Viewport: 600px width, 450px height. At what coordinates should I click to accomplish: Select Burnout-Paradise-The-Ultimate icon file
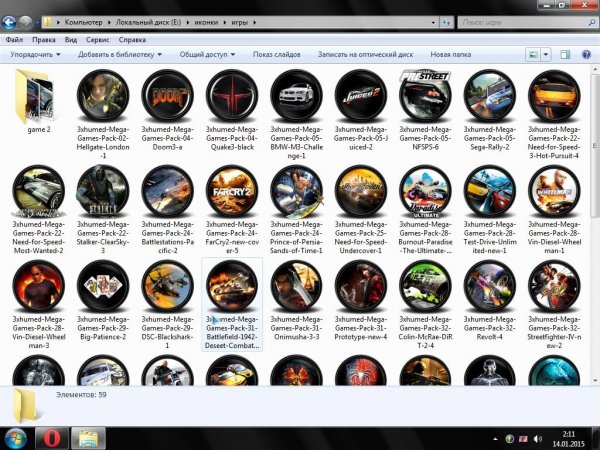pos(425,209)
